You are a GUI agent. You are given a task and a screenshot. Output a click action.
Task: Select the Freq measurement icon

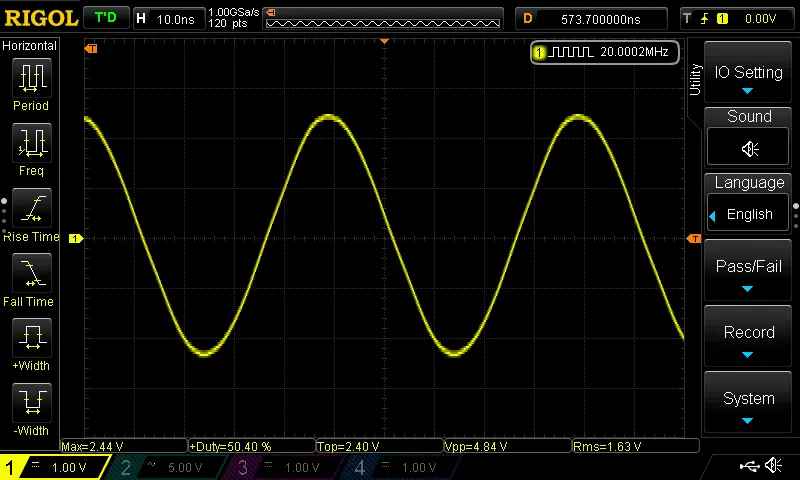(x=31, y=144)
